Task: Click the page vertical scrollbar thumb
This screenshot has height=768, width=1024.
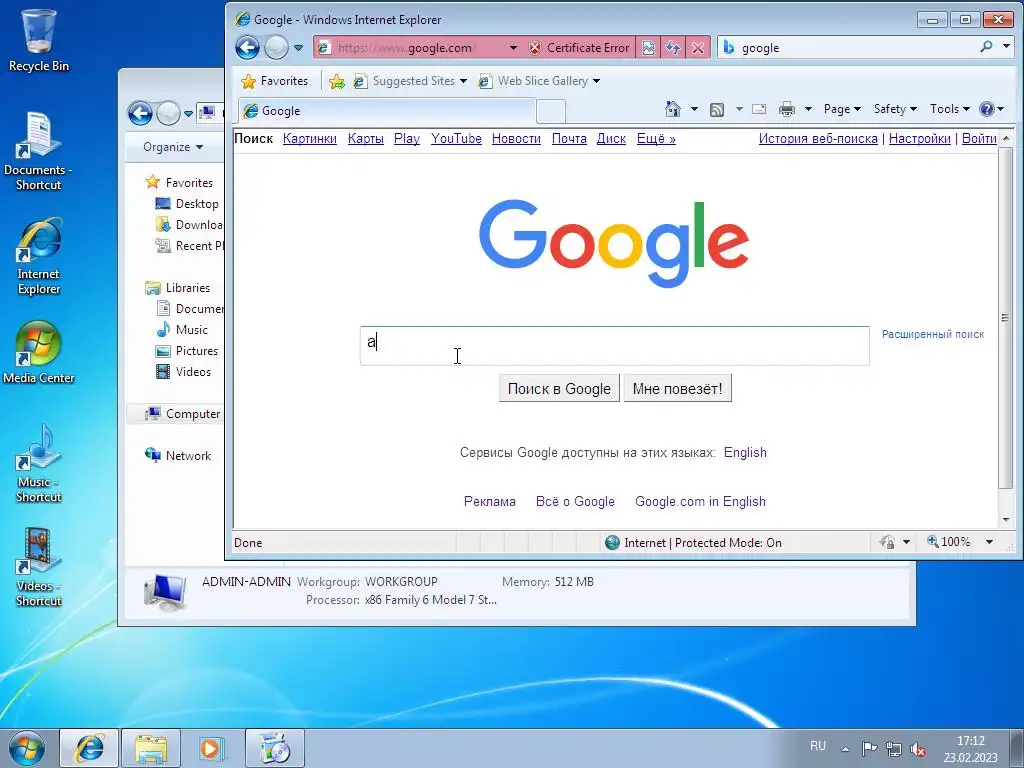Action: click(1005, 318)
